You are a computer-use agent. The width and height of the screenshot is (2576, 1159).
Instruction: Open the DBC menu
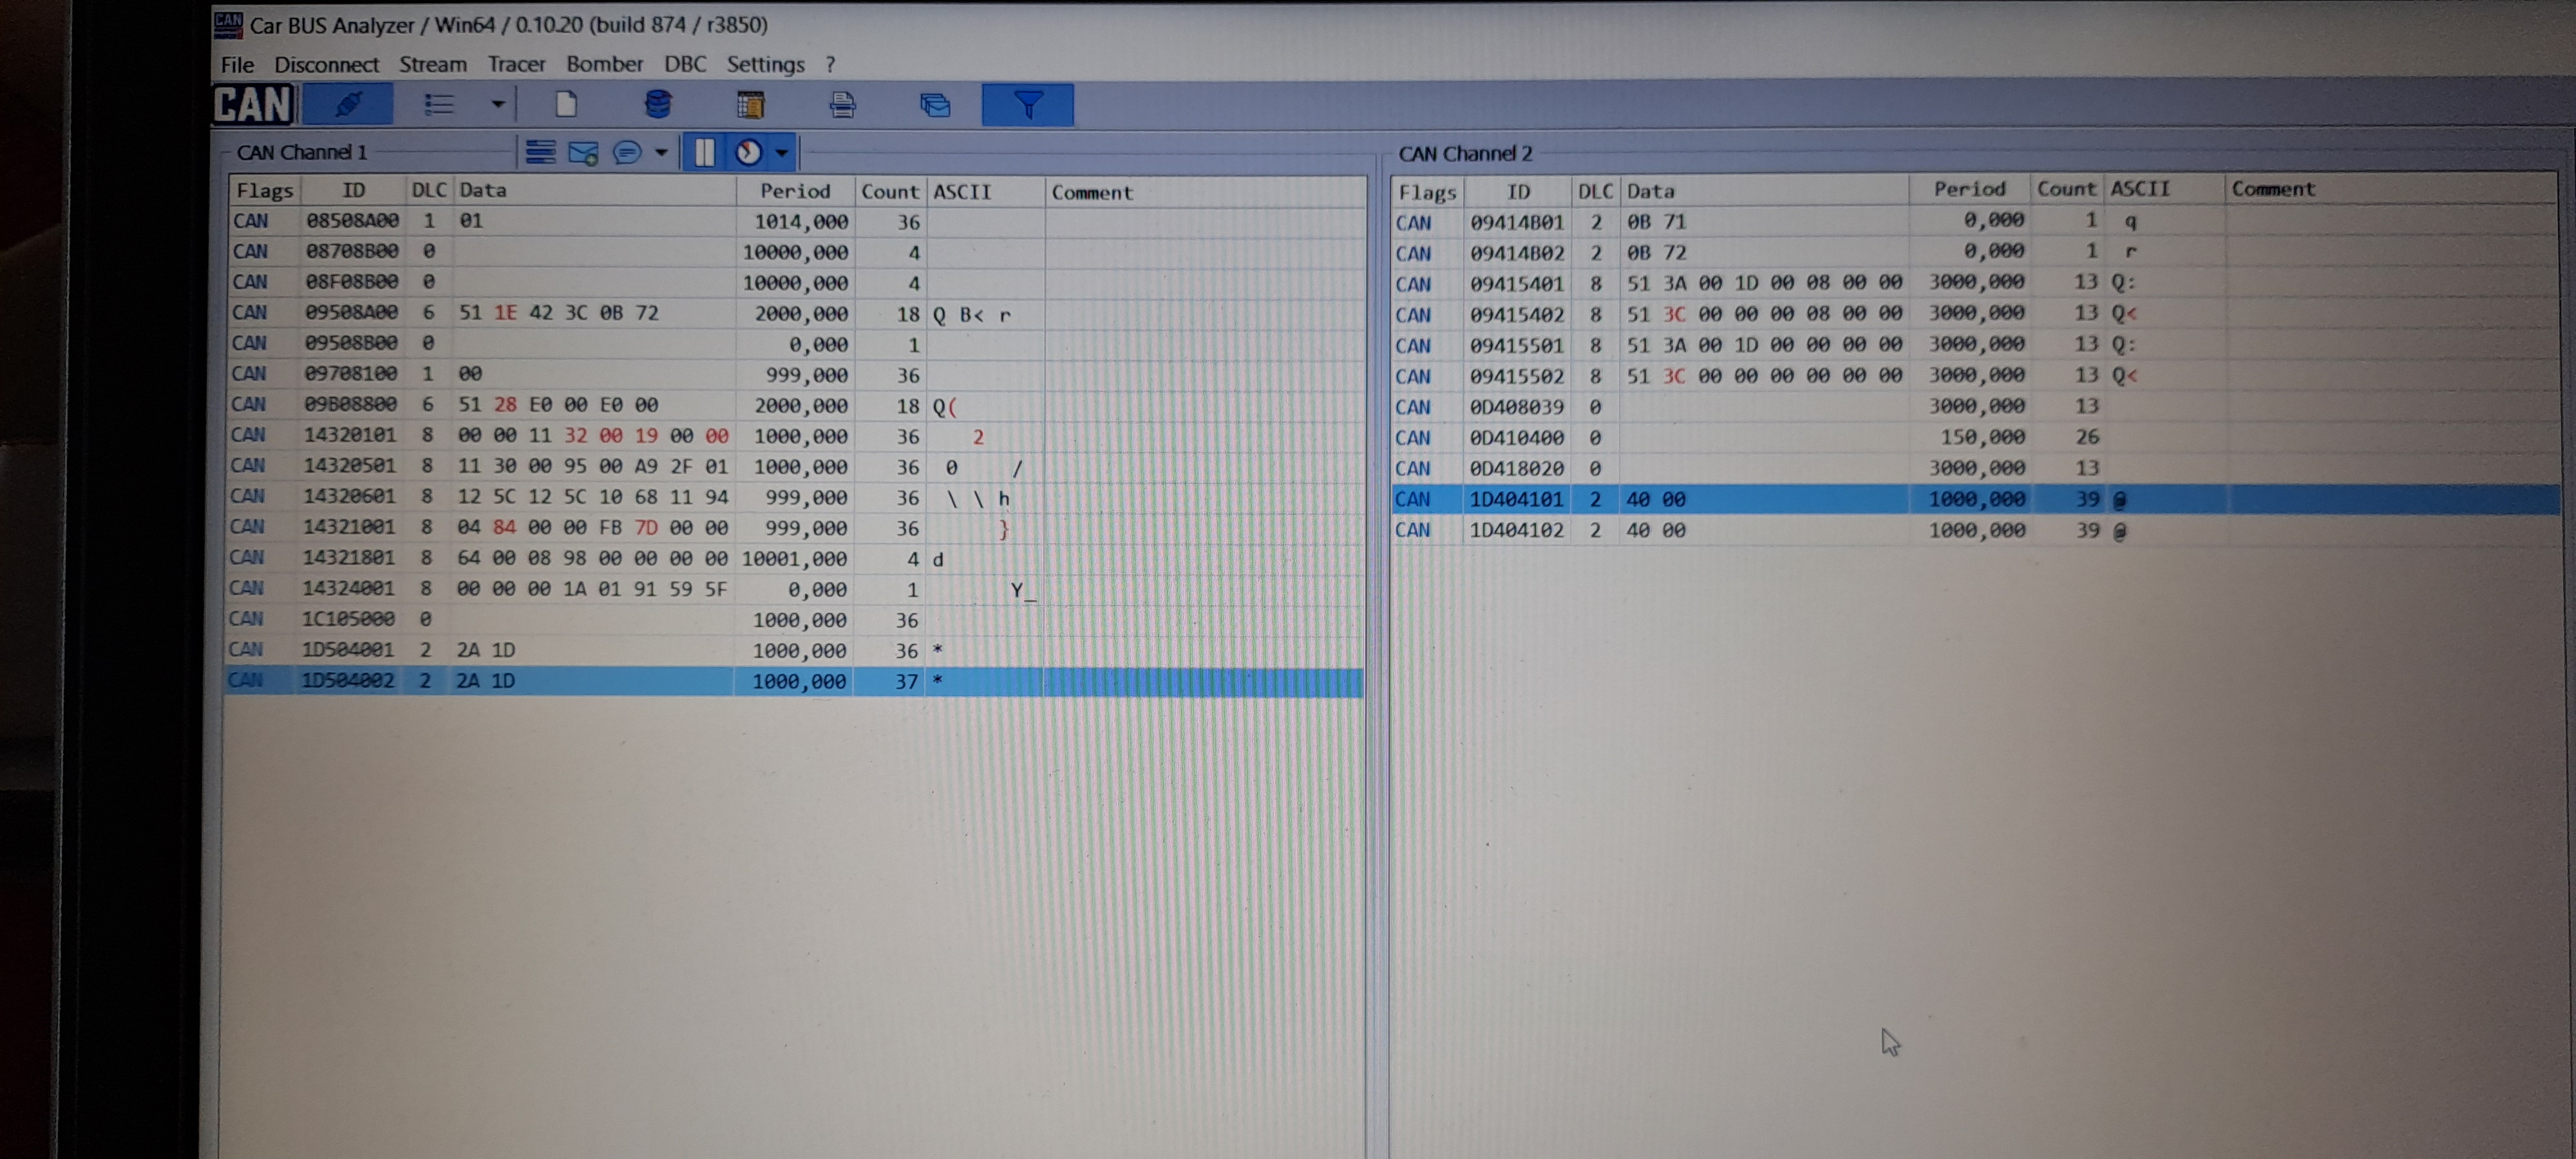(685, 64)
